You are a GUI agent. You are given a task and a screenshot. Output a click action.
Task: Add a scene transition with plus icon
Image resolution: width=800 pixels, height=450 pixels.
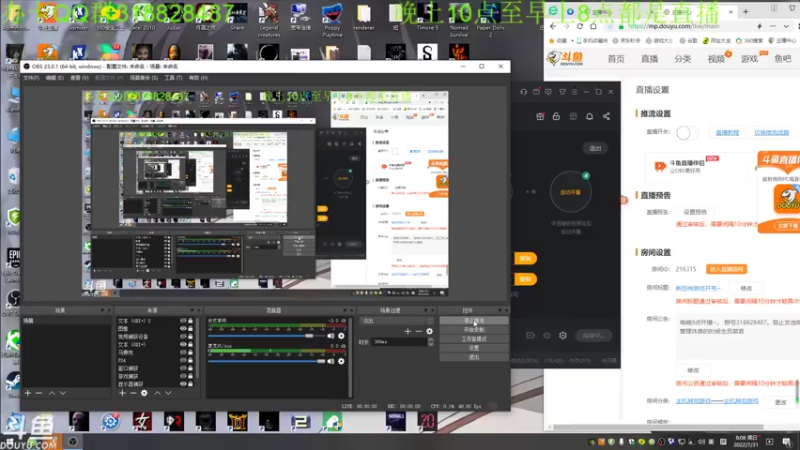408,331
